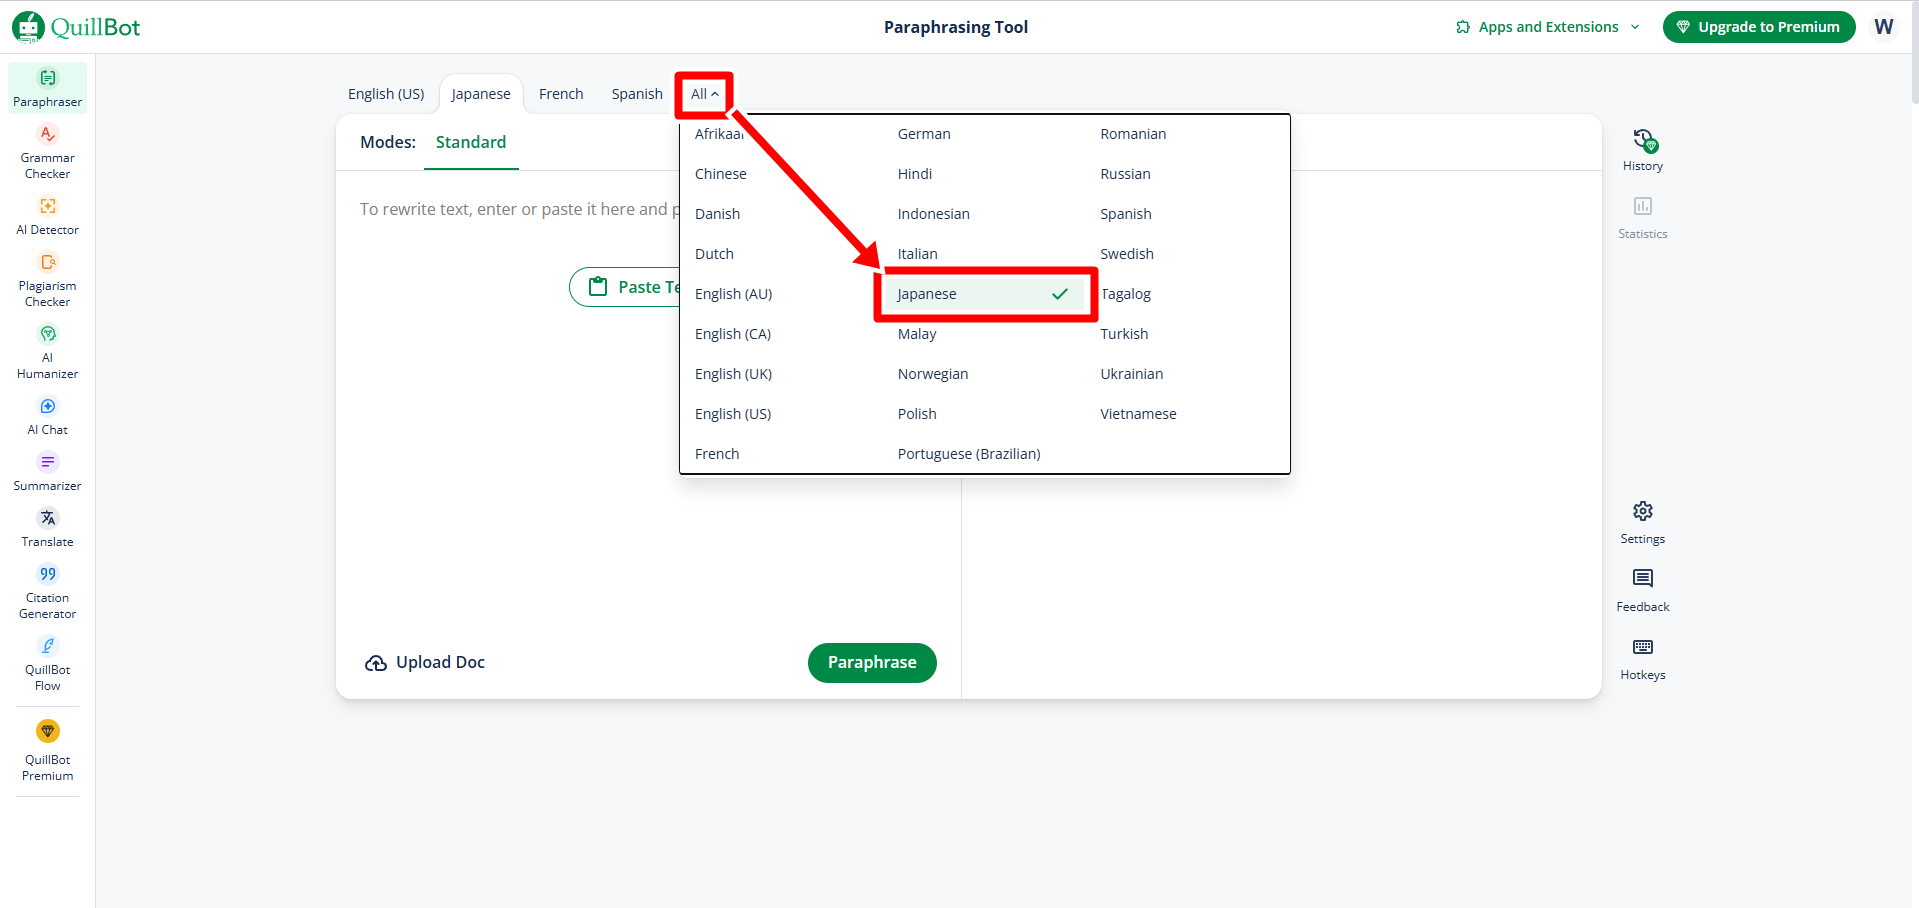Open the Summarizer tool
The height and width of the screenshot is (908, 1919).
[47, 472]
